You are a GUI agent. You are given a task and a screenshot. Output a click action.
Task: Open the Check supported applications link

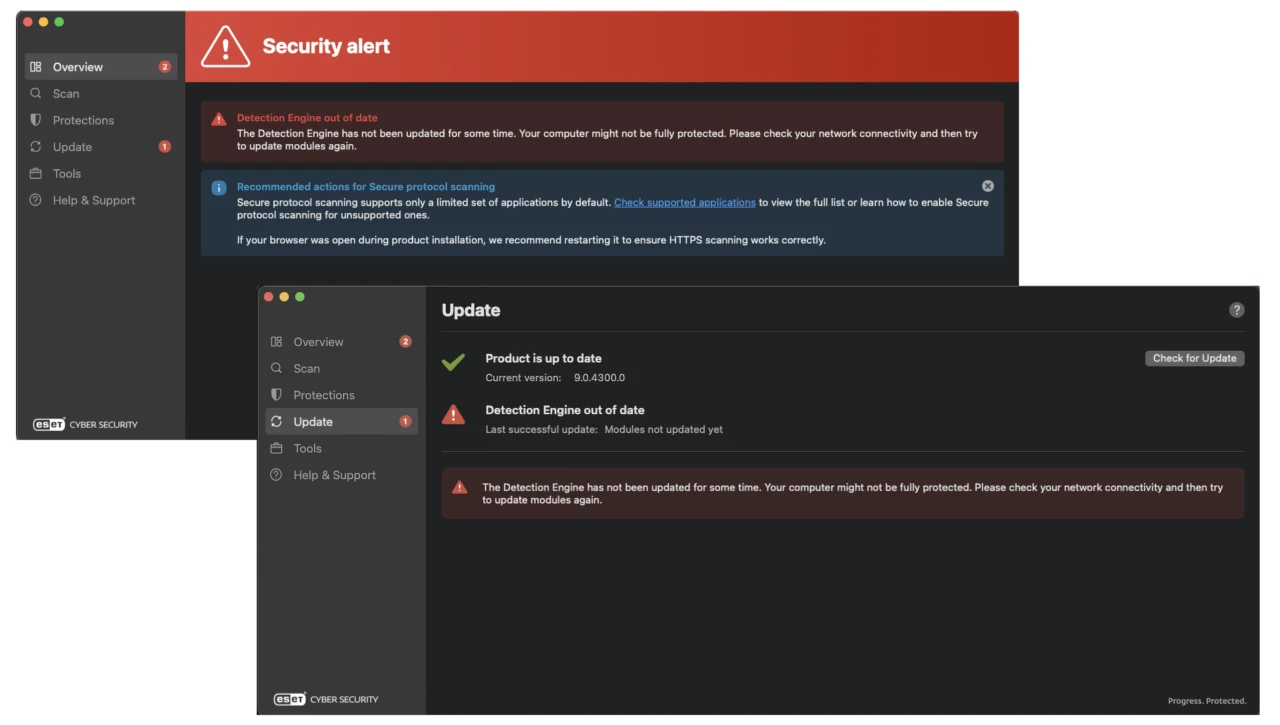(x=684, y=202)
